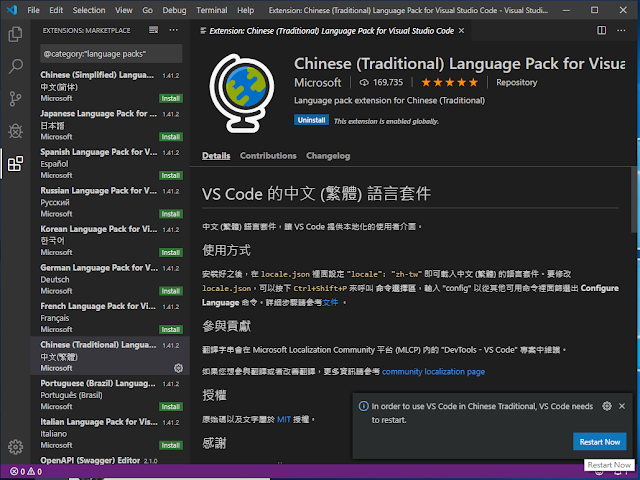This screenshot has width=640, height=480.
Task: Click the globe extension logo
Action: 242,93
